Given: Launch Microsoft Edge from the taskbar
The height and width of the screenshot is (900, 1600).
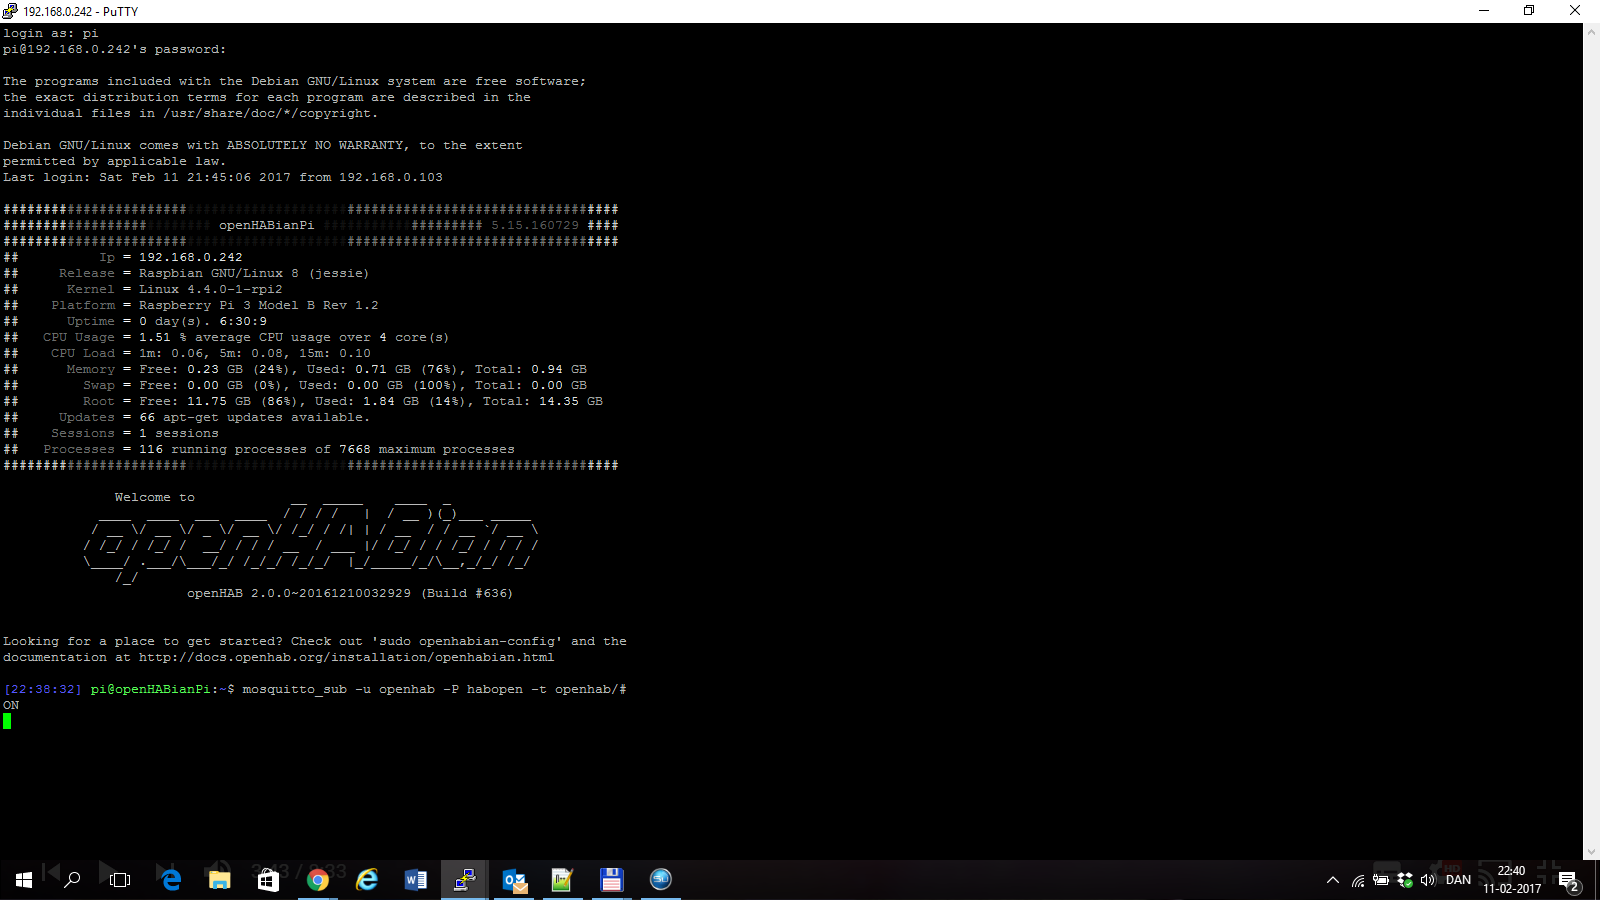Looking at the screenshot, I should 171,880.
